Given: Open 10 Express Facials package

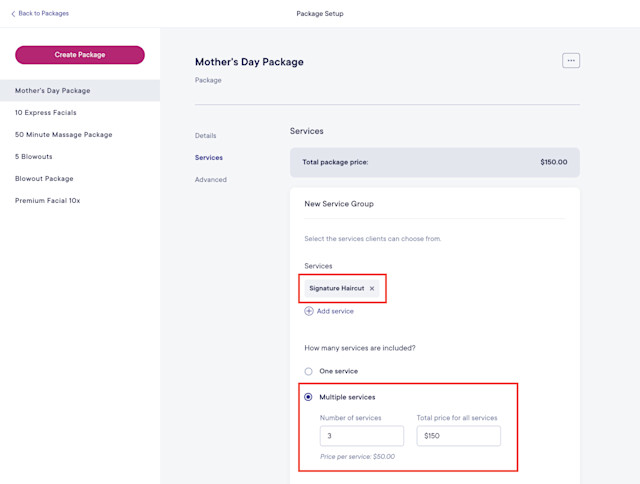Looking at the screenshot, I should [x=46, y=113].
